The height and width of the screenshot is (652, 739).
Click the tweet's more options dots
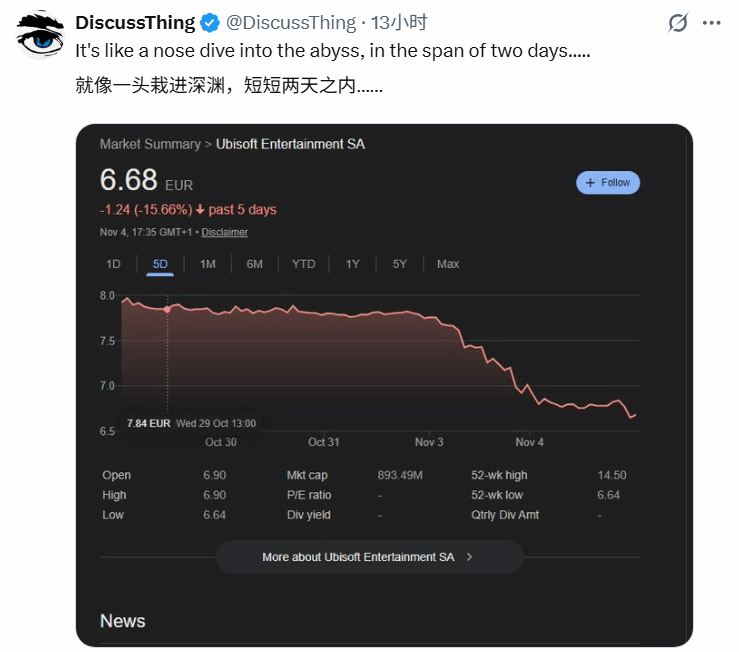pyautogui.click(x=713, y=23)
